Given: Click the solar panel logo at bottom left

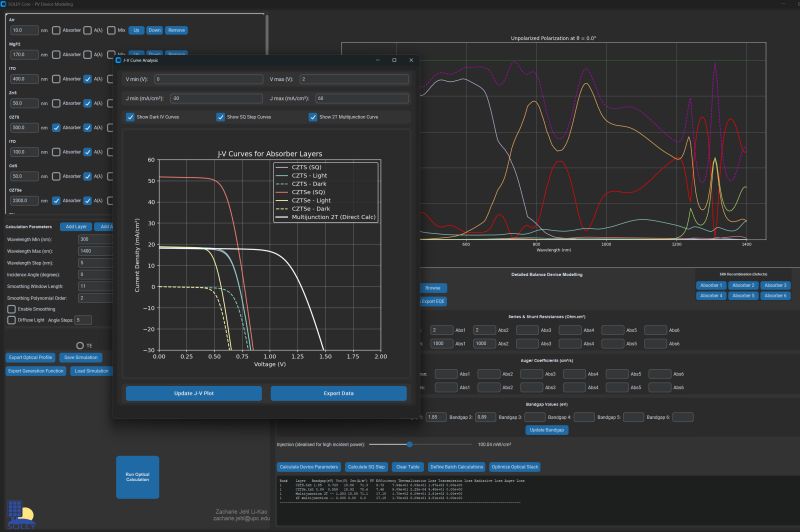Looking at the screenshot, I should [x=20, y=515].
